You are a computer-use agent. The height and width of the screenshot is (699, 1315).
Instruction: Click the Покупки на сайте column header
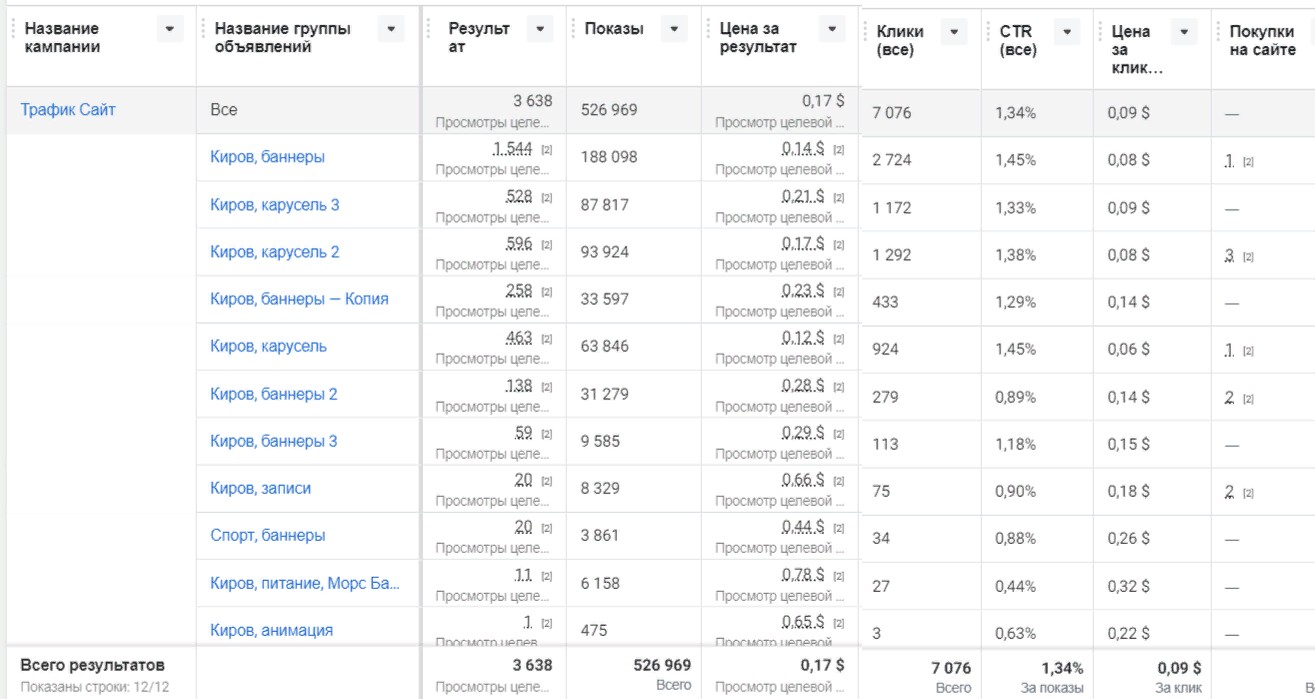pyautogui.click(x=1260, y=42)
